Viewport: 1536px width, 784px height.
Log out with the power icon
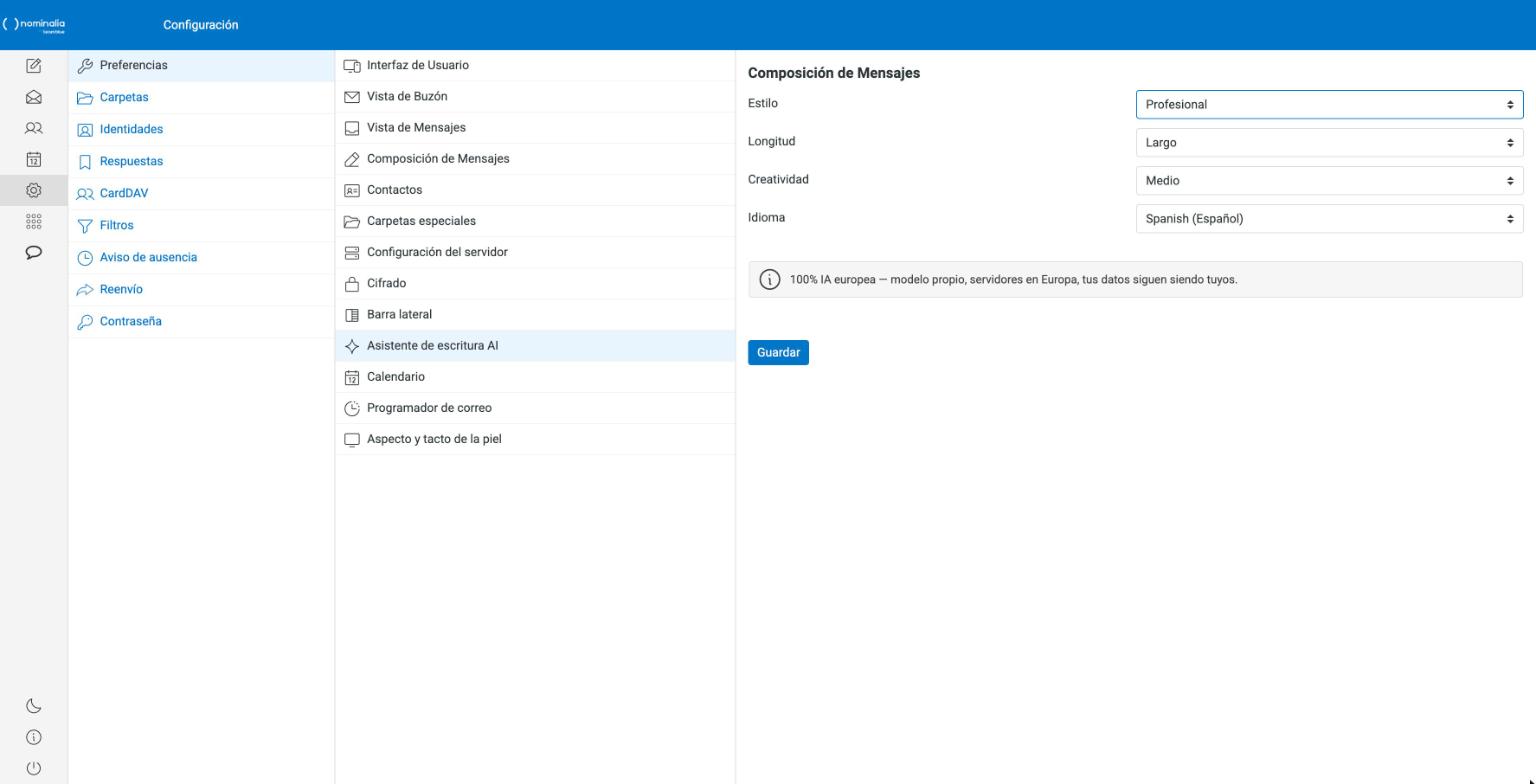[x=33, y=768]
